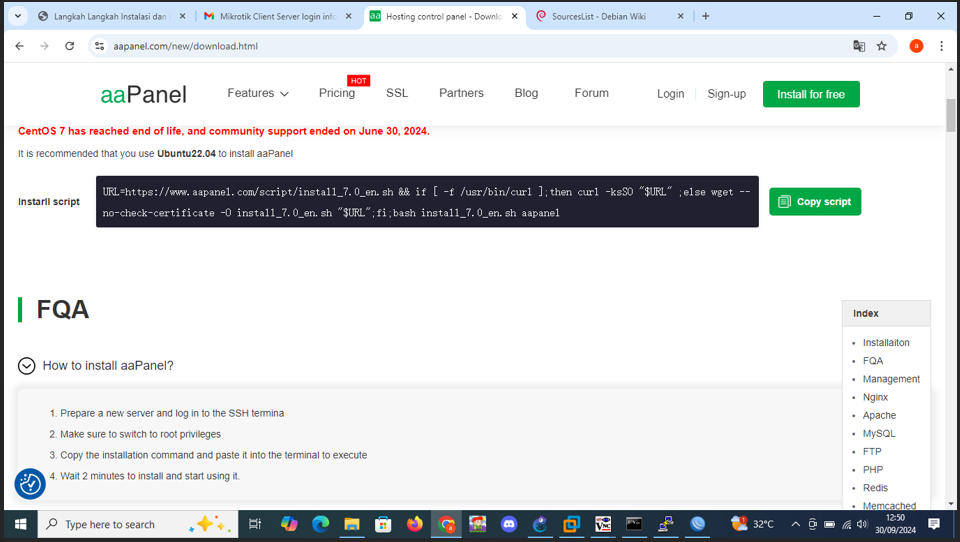The image size is (960, 542).
Task: Open File Explorer from taskbar
Action: pos(351,524)
